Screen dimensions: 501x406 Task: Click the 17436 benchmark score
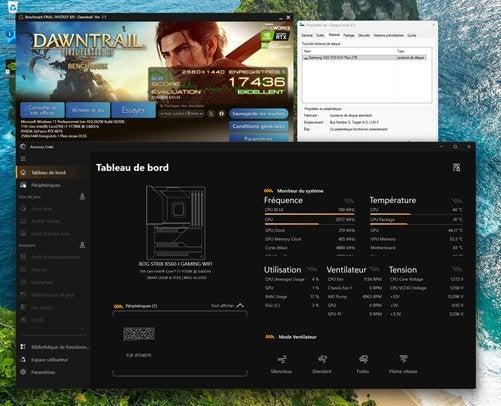257,82
